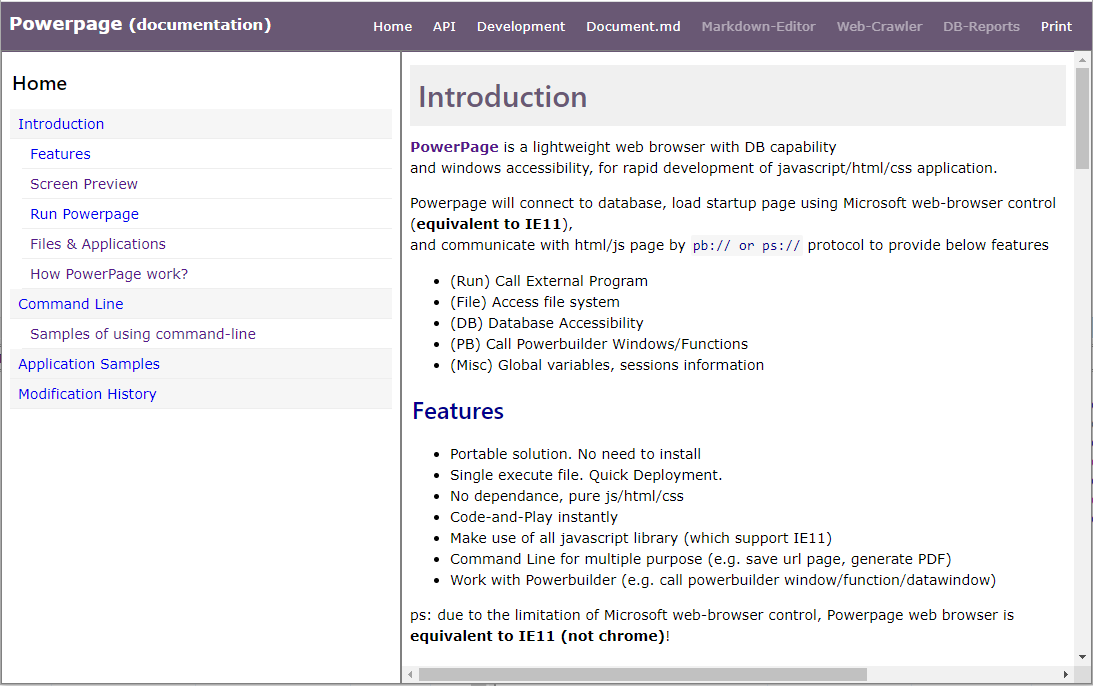Go to the Home nav link
This screenshot has width=1093, height=686.
pyautogui.click(x=392, y=26)
